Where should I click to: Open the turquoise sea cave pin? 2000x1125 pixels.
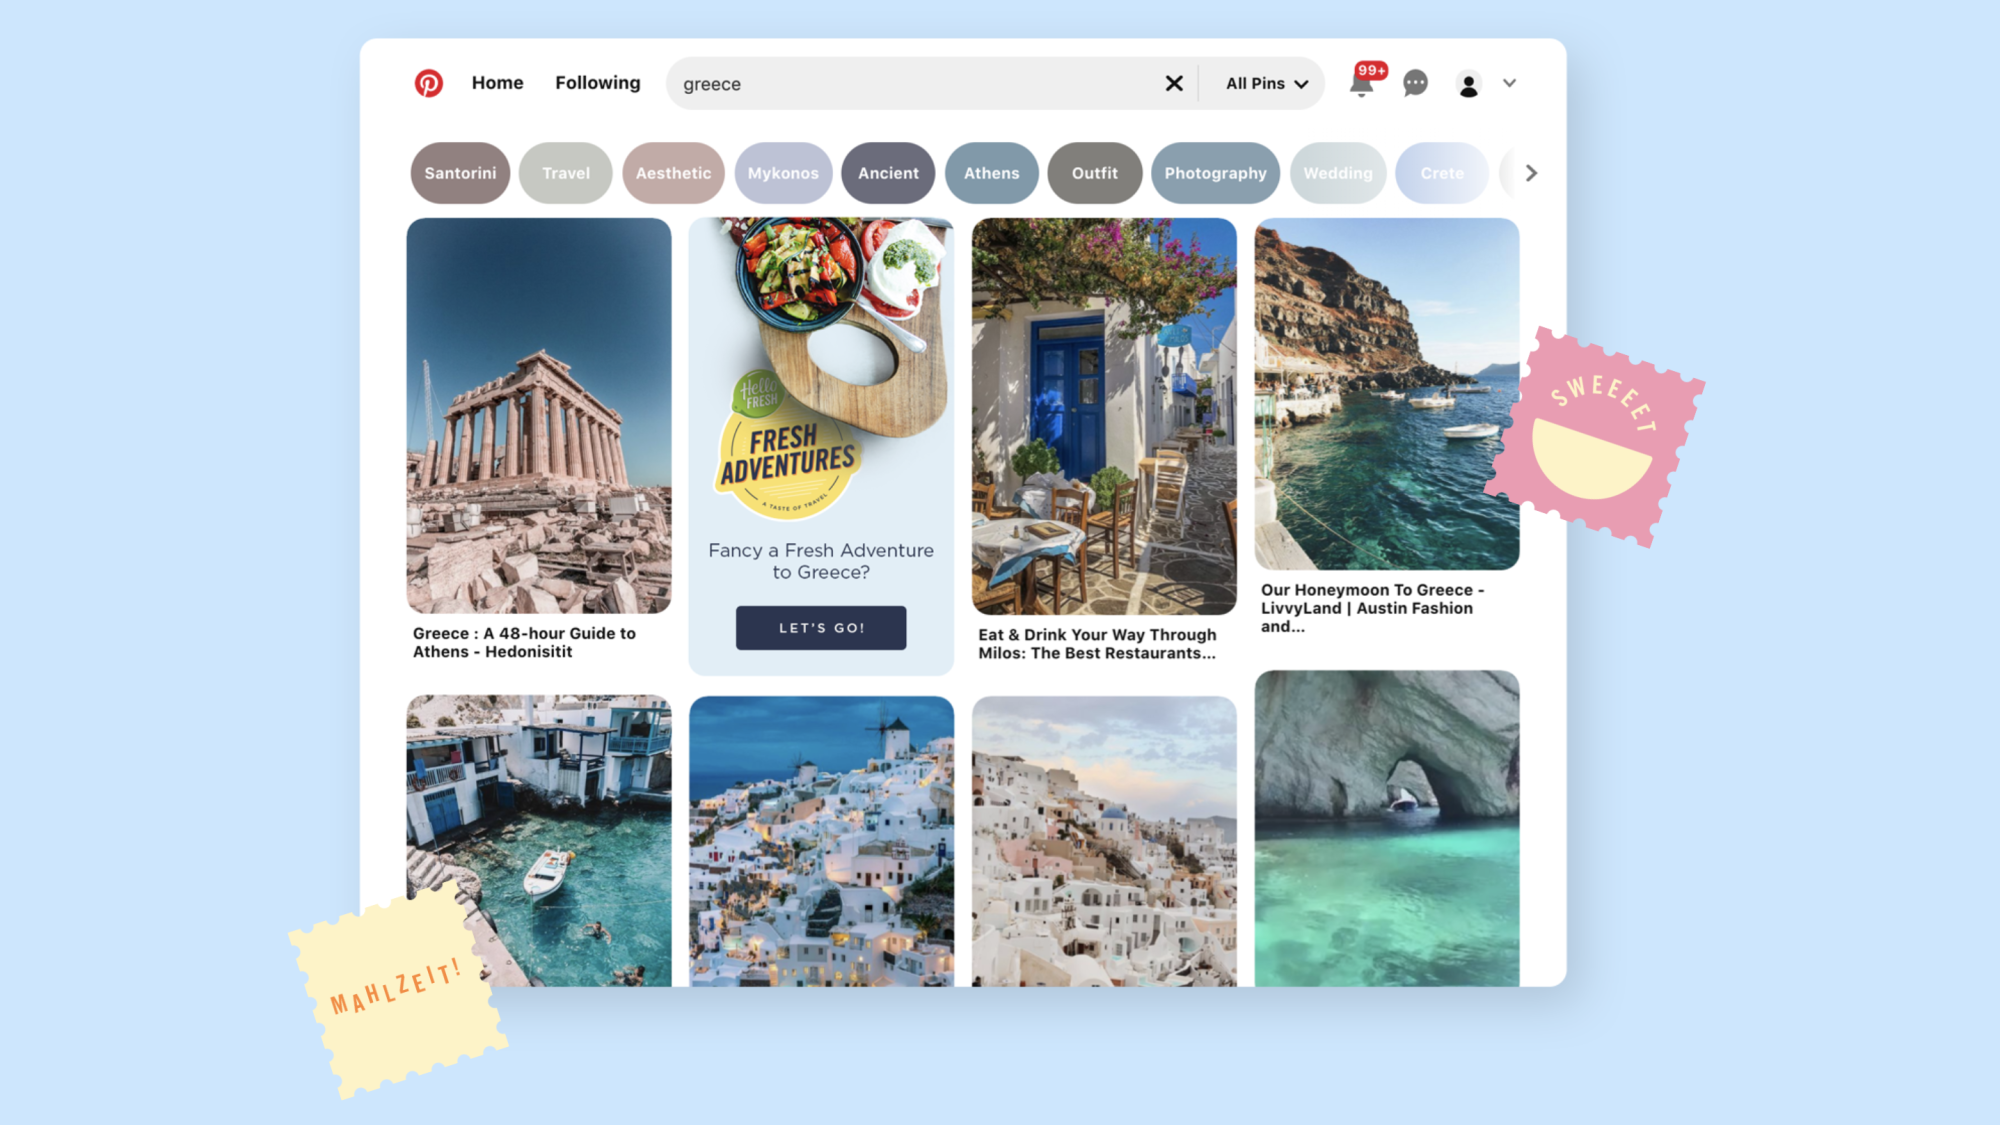coord(1387,828)
